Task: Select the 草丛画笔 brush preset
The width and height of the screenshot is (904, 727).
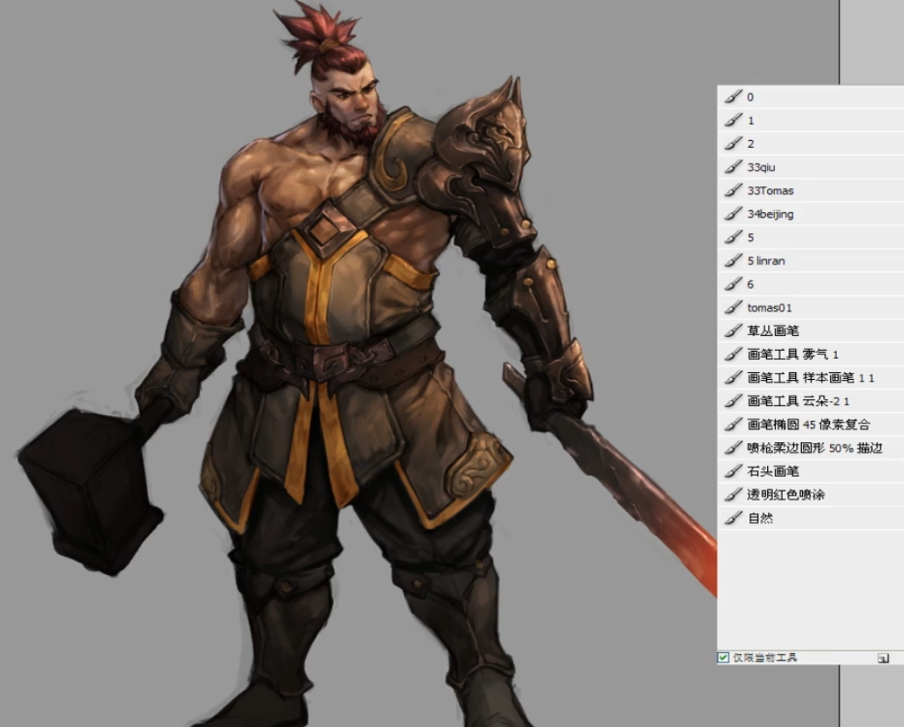Action: [x=811, y=331]
